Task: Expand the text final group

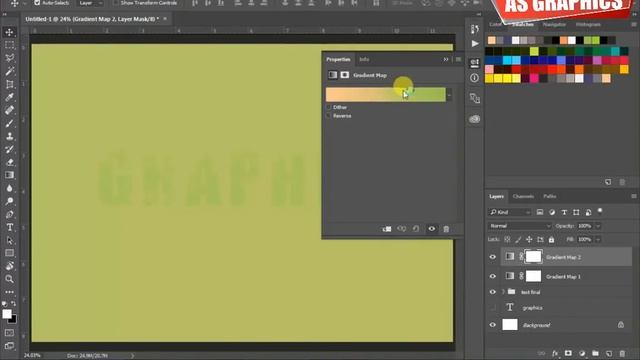Action: click(x=503, y=292)
